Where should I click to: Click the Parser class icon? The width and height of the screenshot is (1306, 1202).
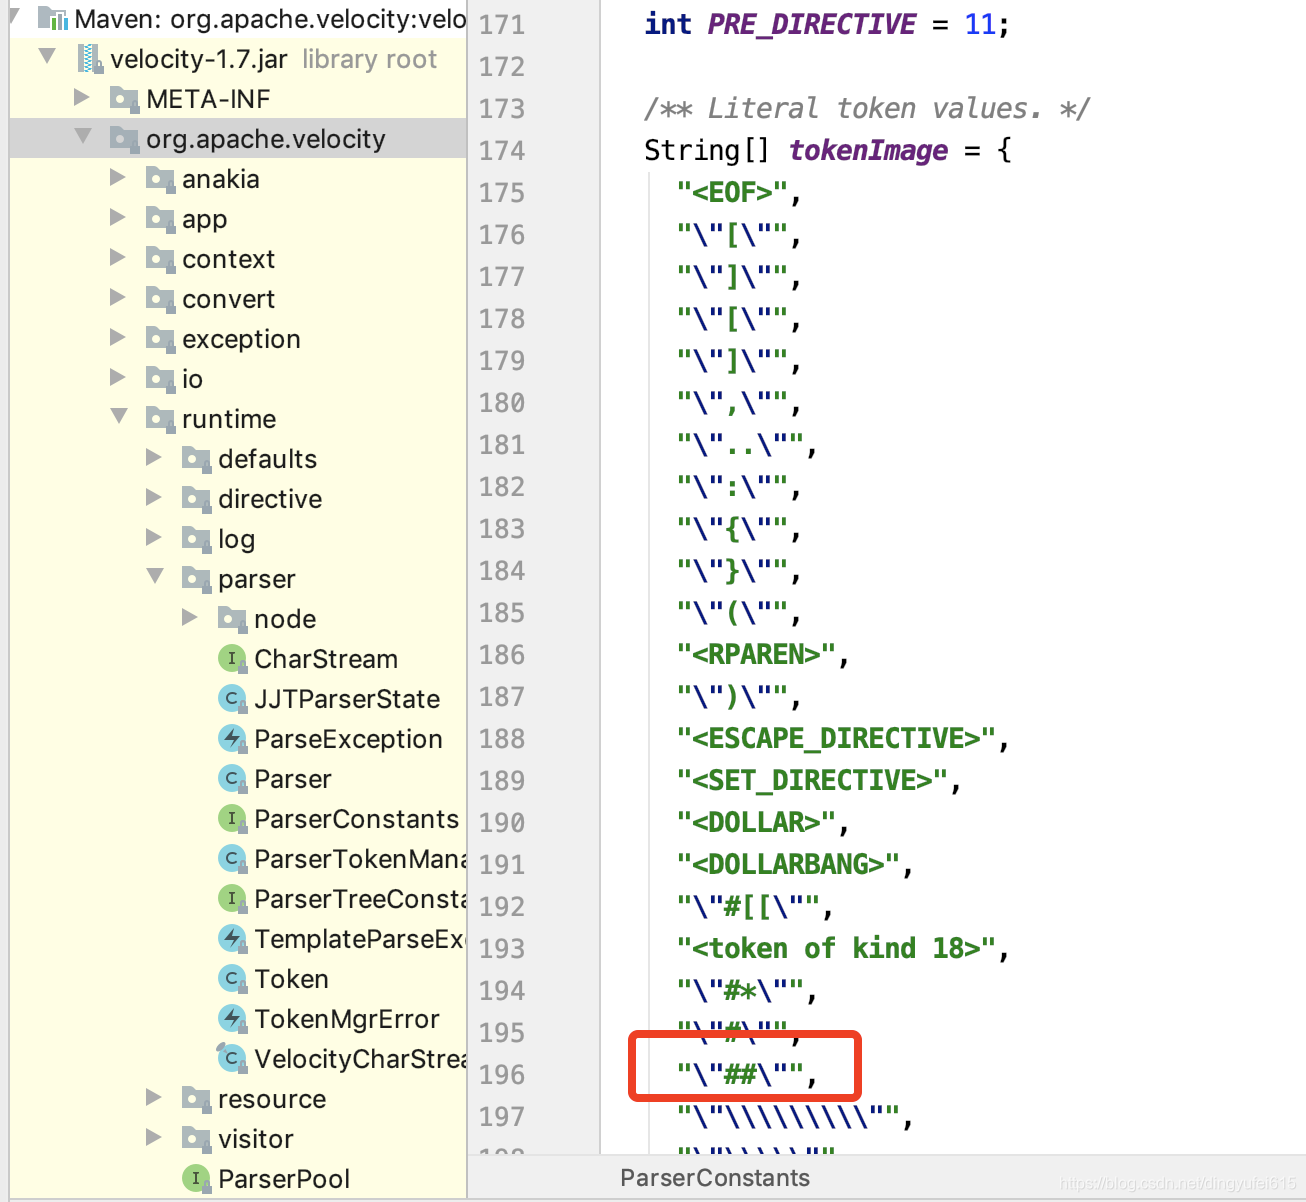(232, 779)
